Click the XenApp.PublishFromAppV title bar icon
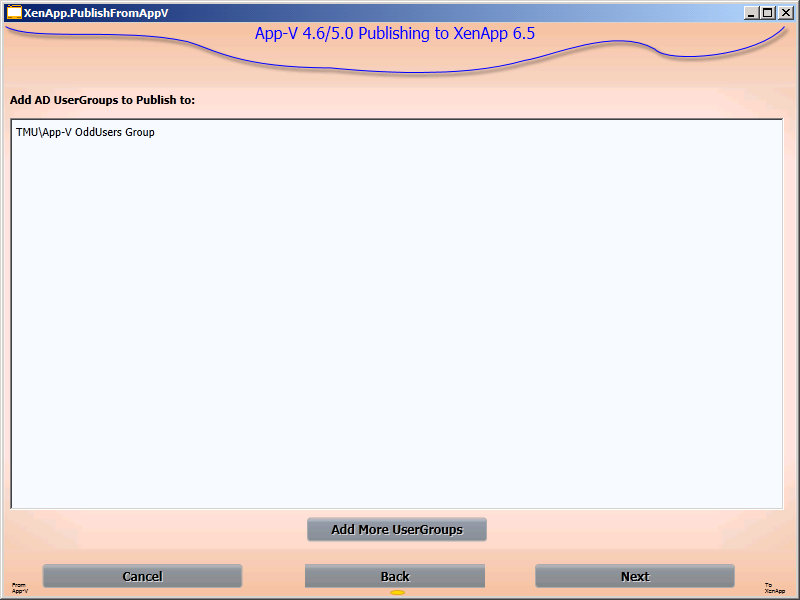 (14, 13)
